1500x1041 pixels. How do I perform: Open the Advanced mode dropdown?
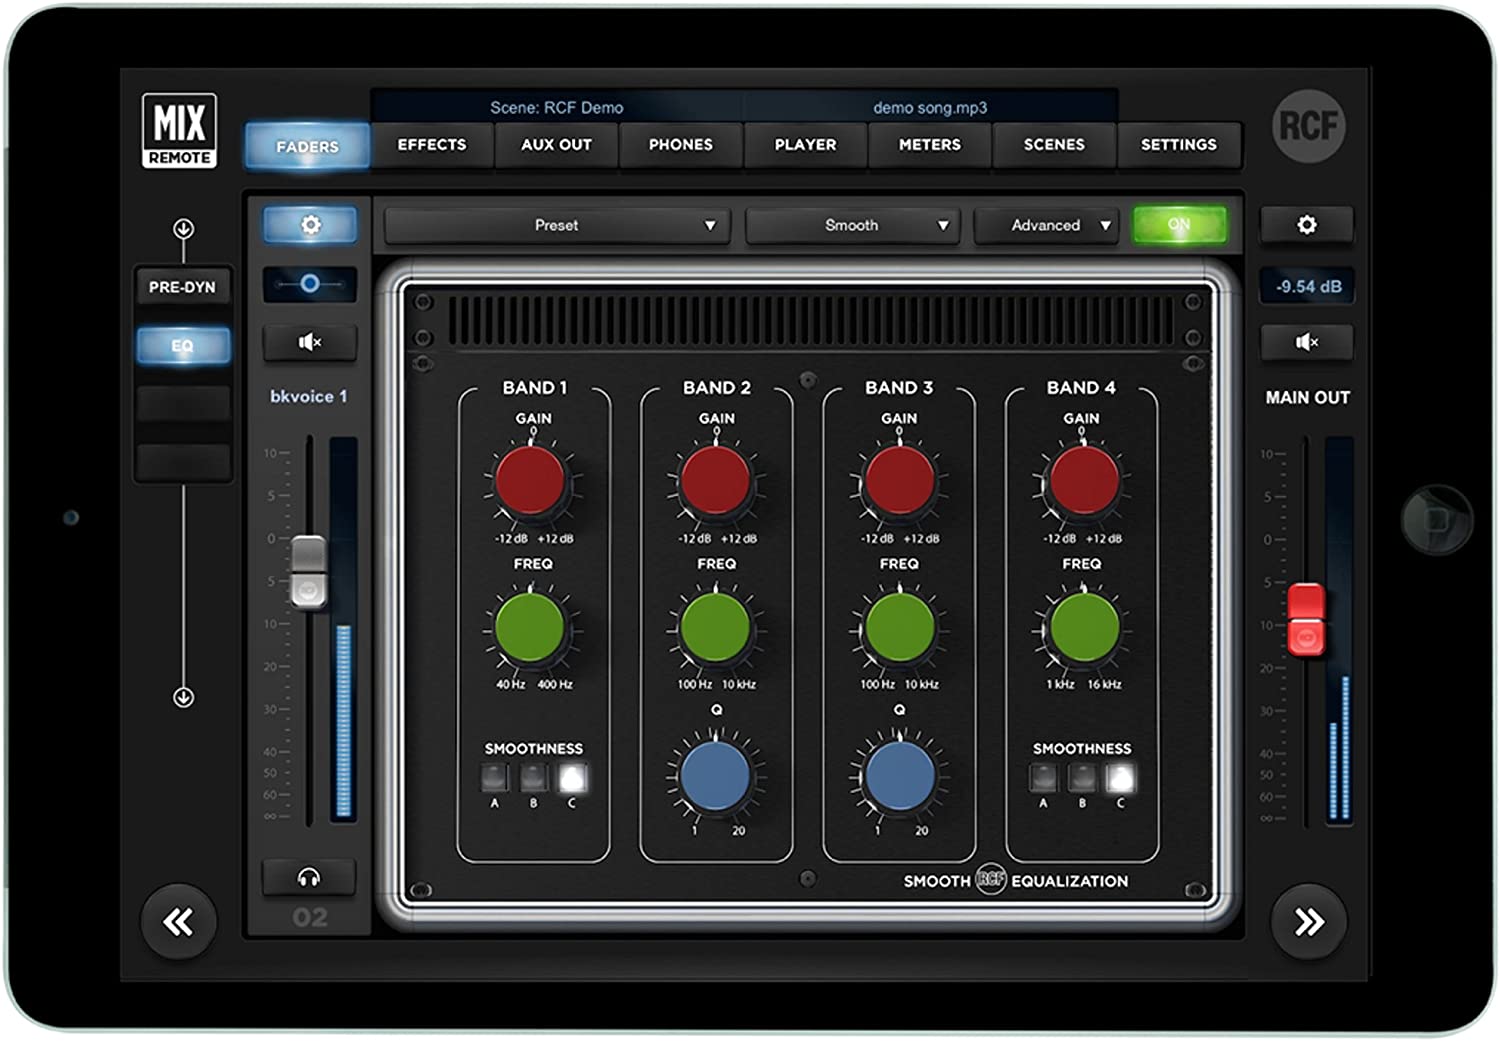[1046, 226]
